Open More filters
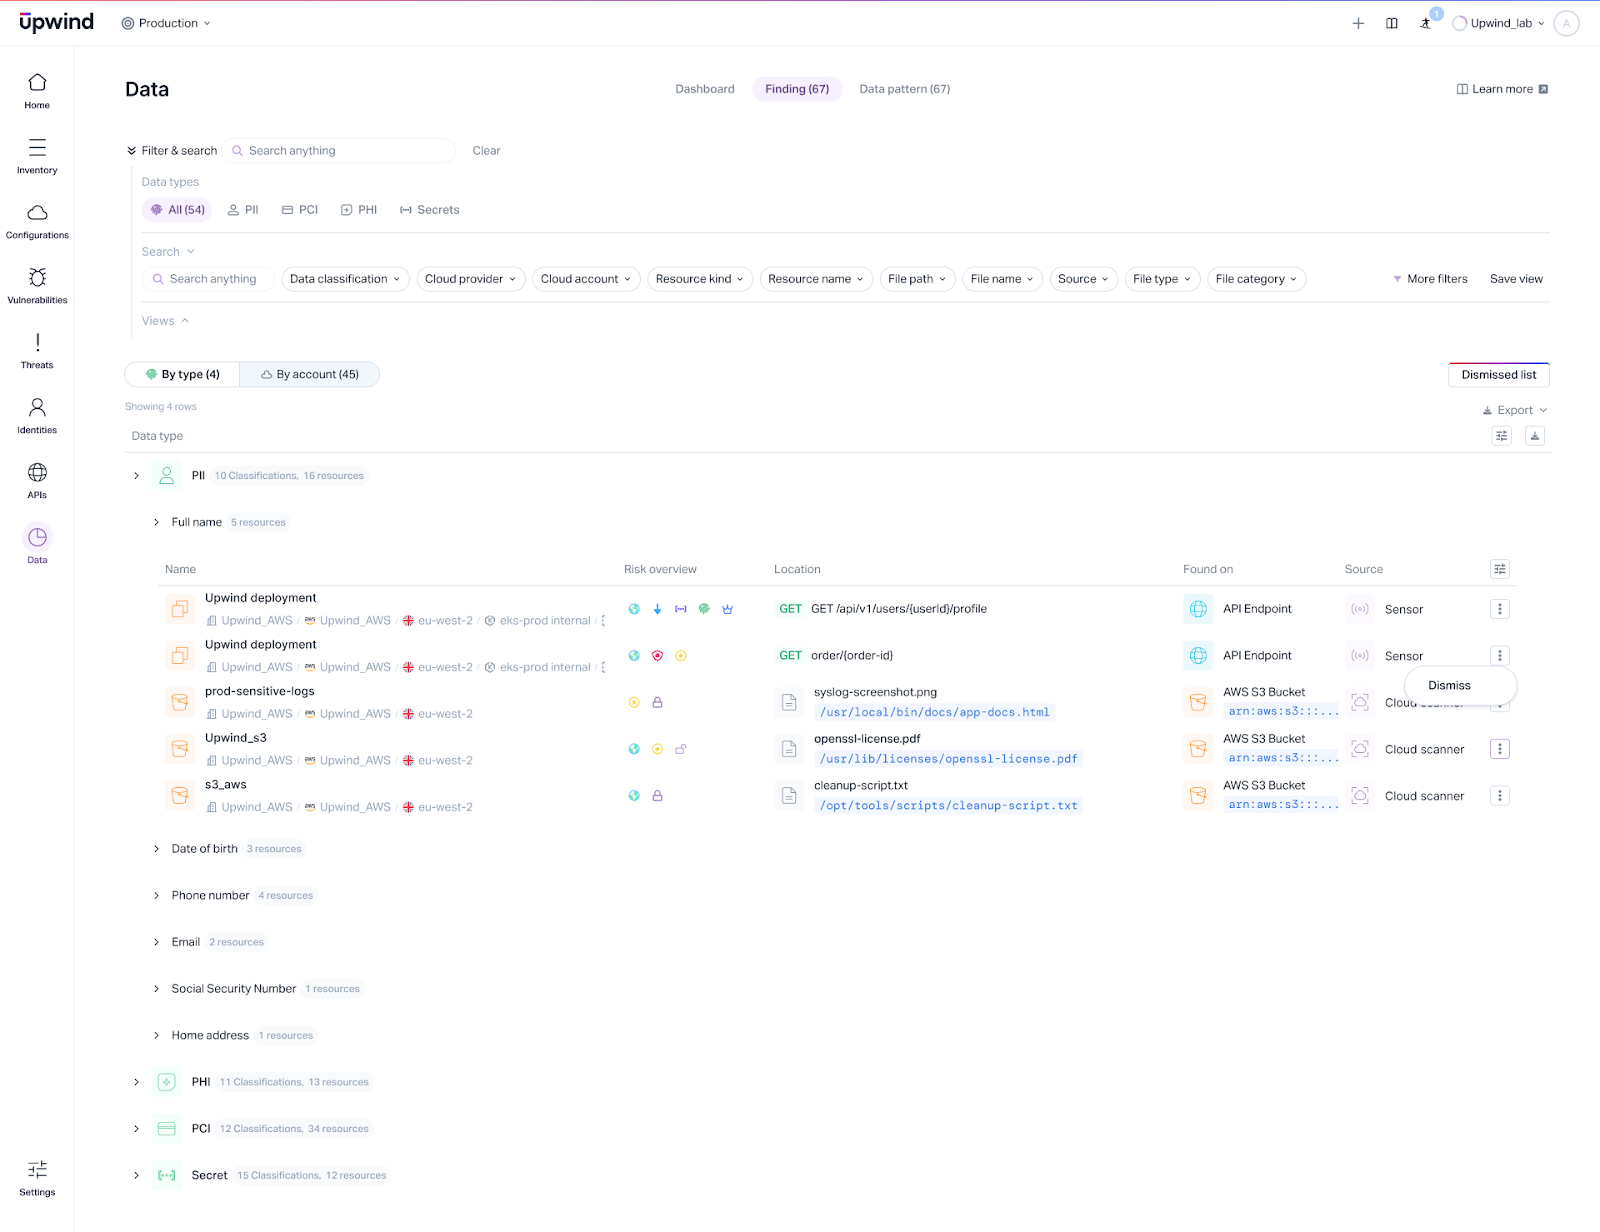The image size is (1600, 1232). [1430, 279]
